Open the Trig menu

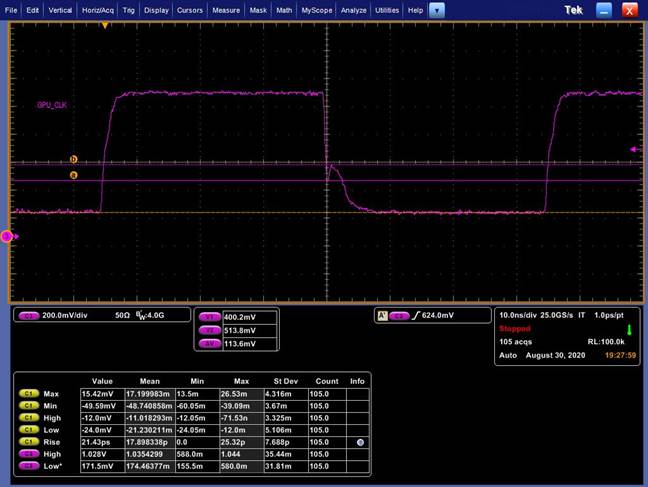coord(129,10)
